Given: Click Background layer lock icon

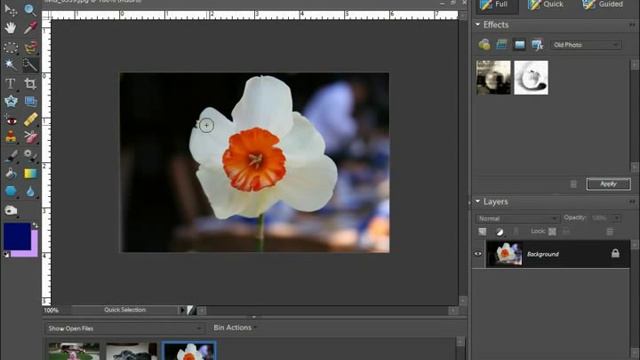Looking at the screenshot, I should click(615, 253).
